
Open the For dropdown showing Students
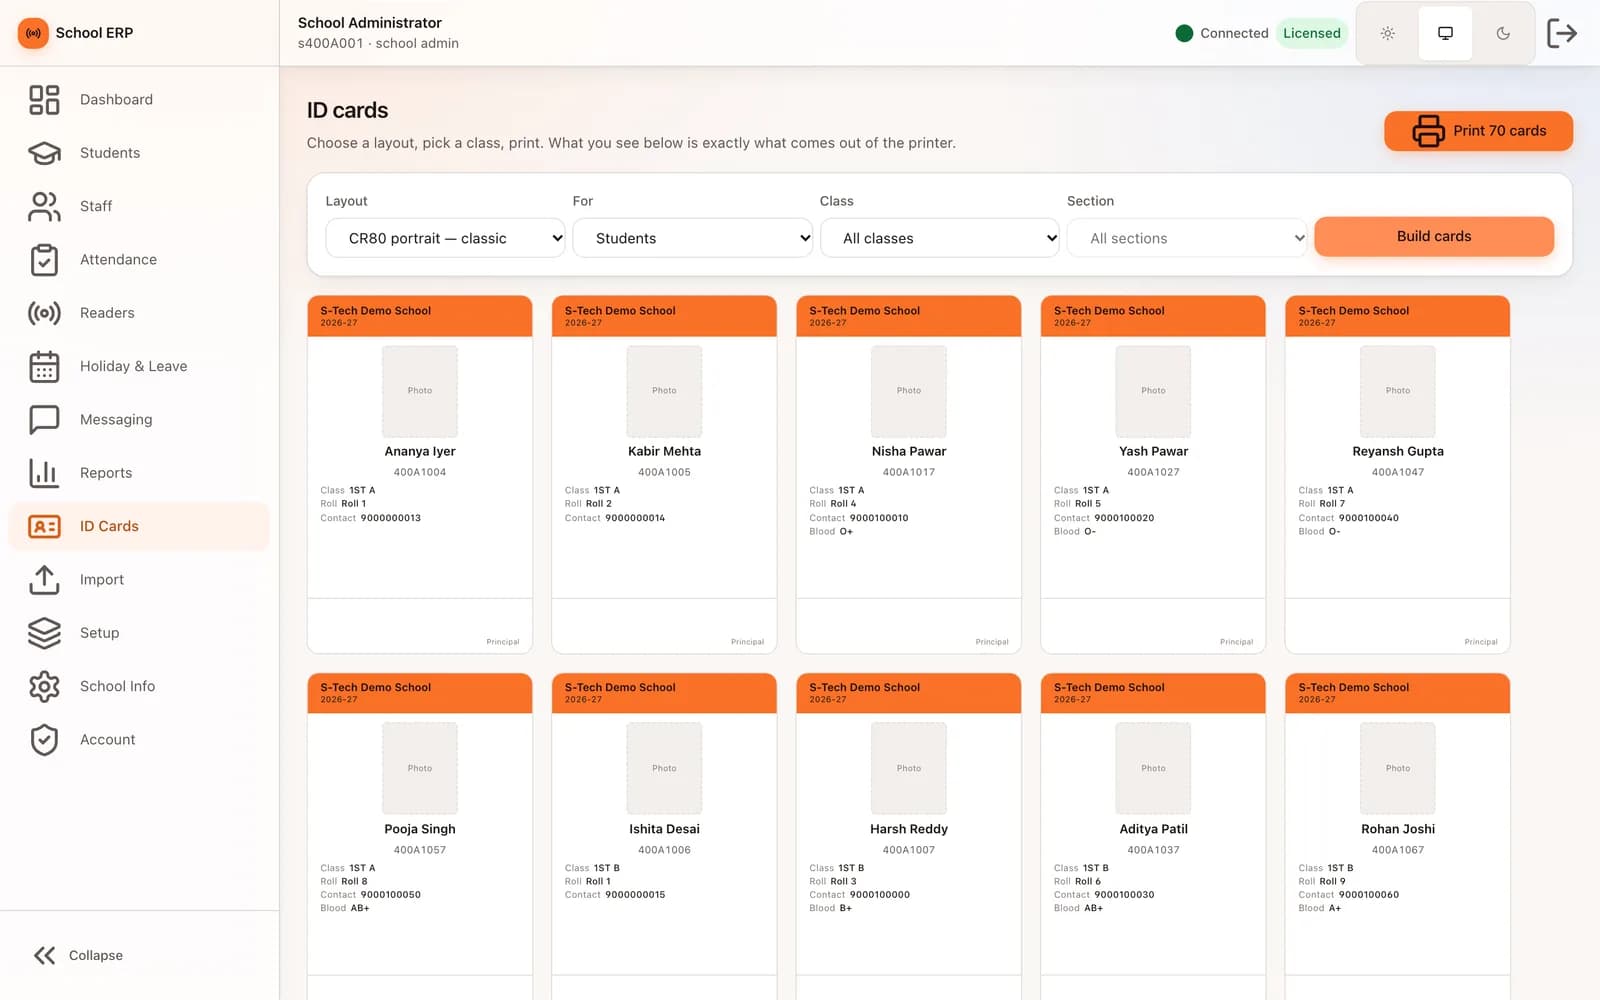(692, 238)
